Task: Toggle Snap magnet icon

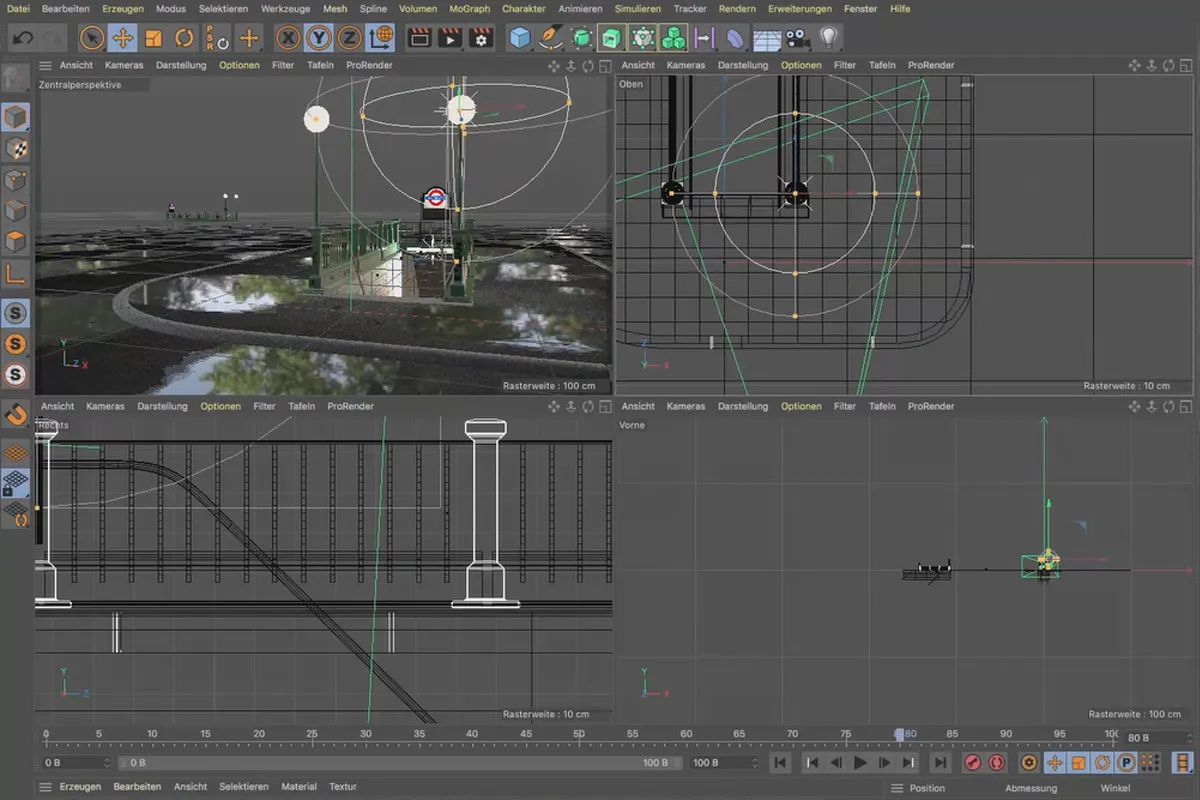Action: click(x=16, y=414)
